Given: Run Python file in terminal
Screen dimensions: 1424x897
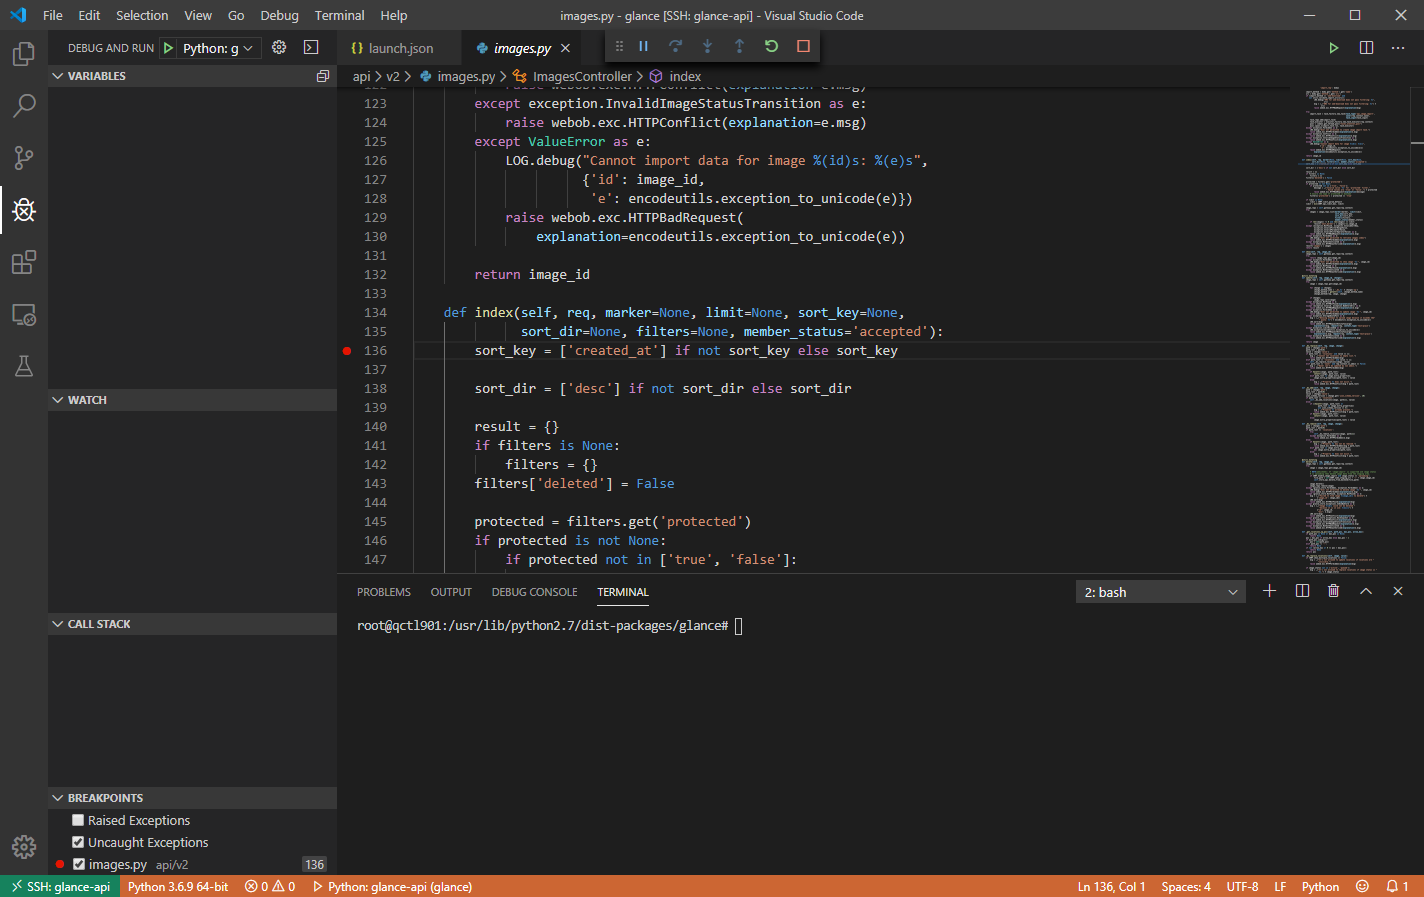Looking at the screenshot, I should 1333,48.
